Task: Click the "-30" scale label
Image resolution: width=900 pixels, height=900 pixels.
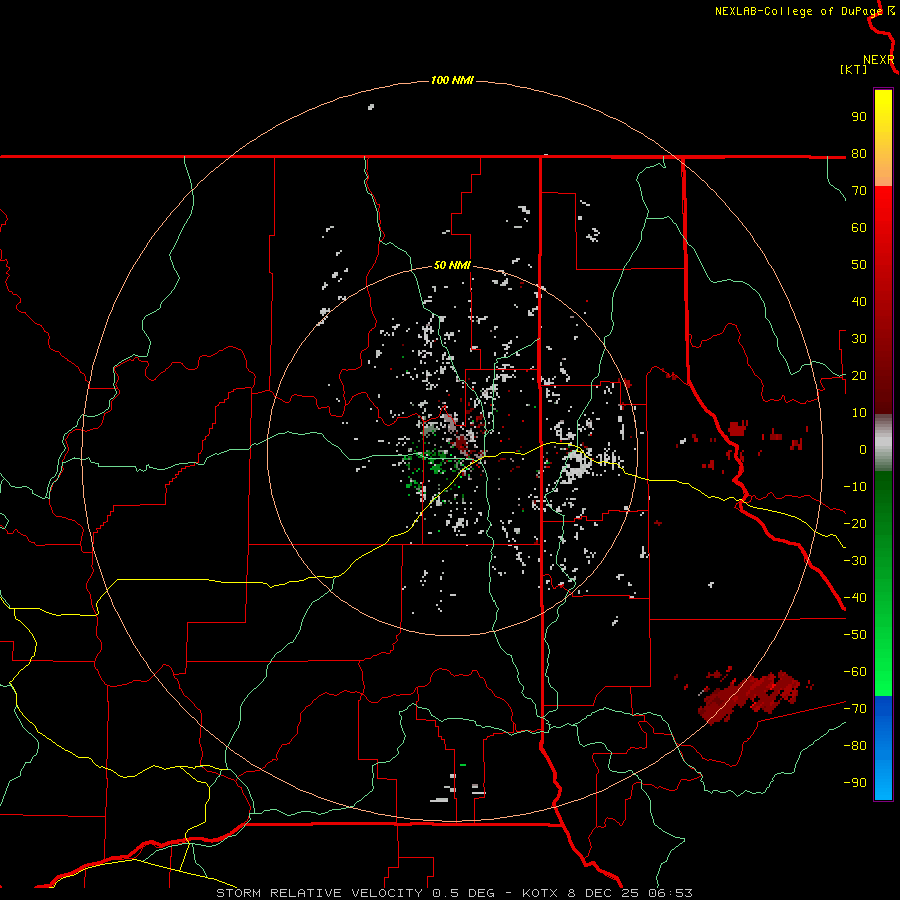Action: click(x=855, y=561)
